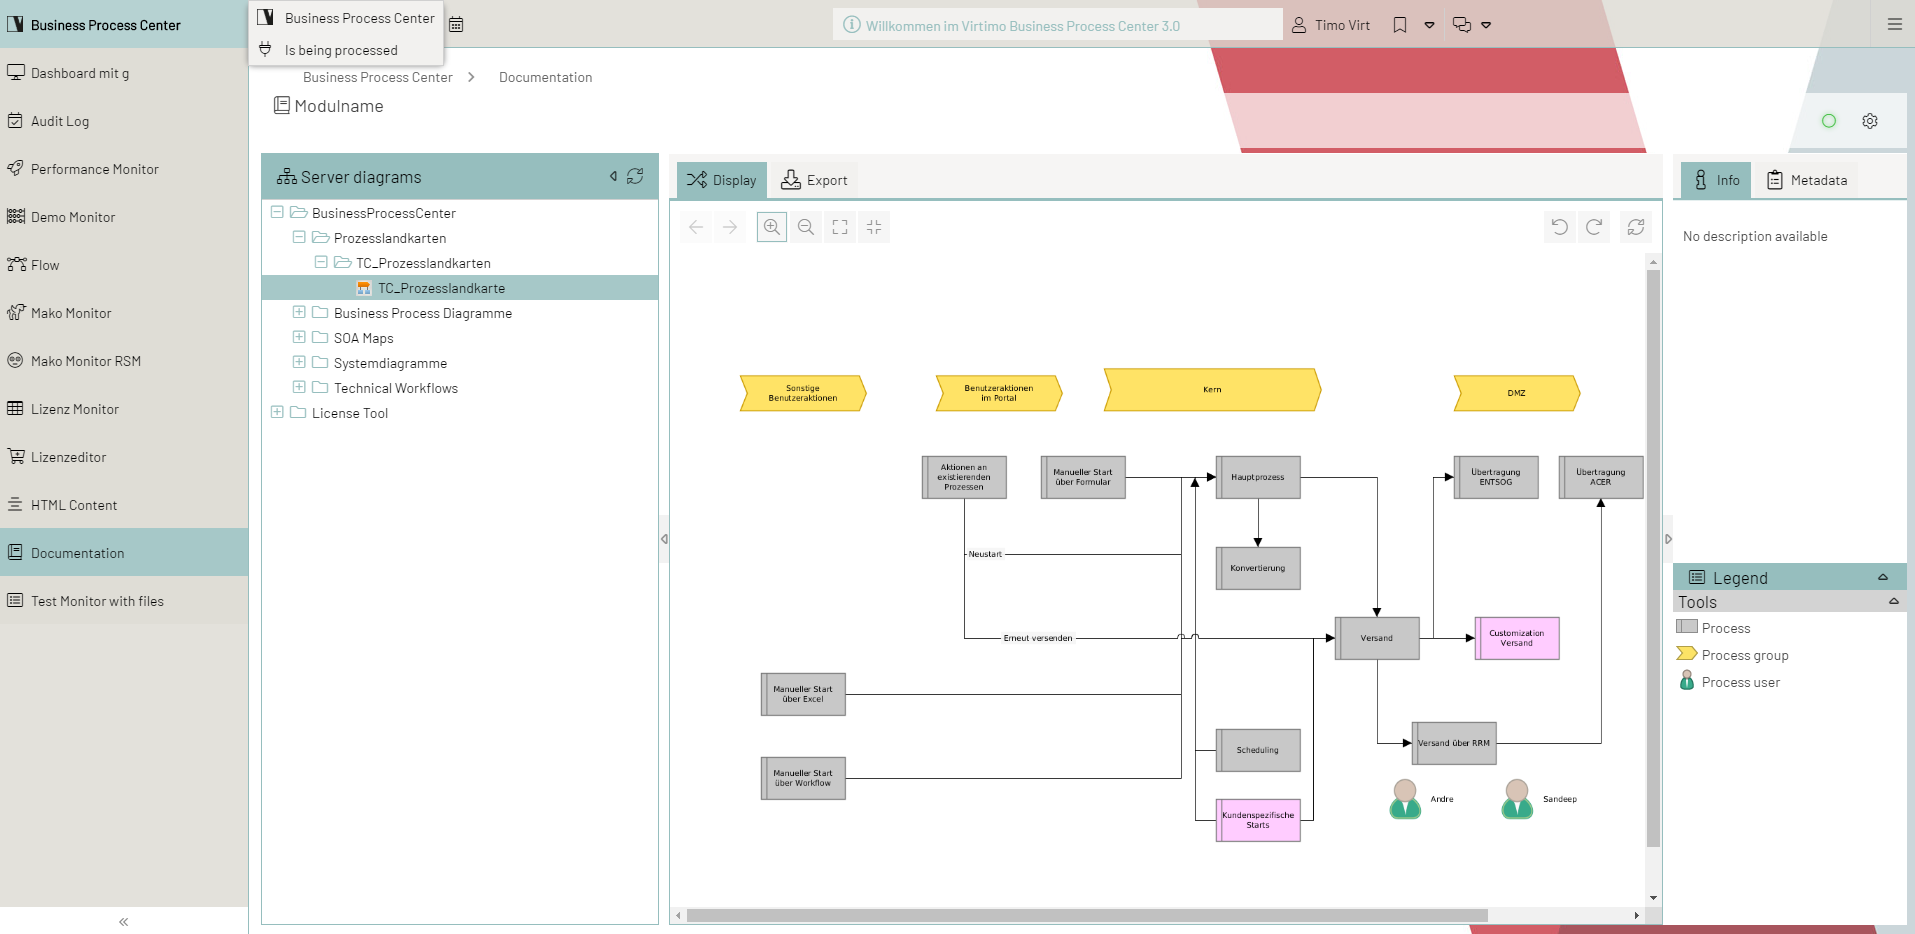The height and width of the screenshot is (934, 1915).
Task: Collapse the Prozesslandkarten folder
Action: 299,238
